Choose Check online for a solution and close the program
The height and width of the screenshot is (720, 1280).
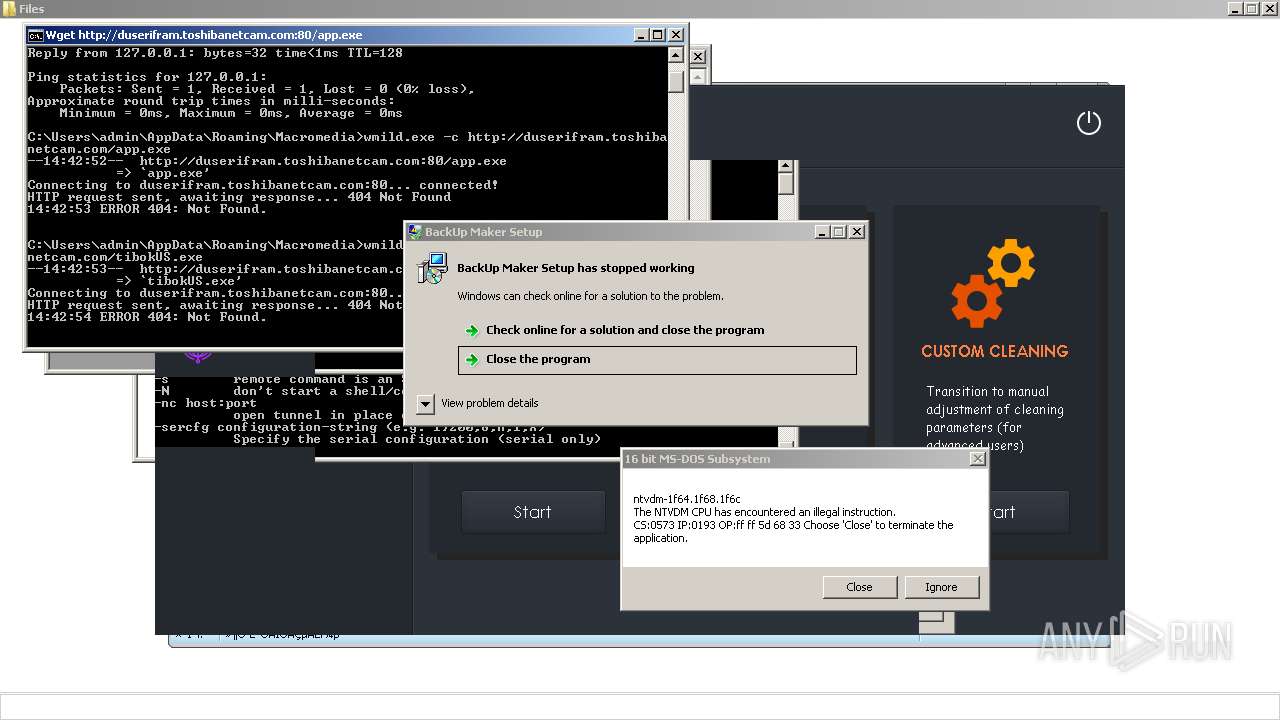pyautogui.click(x=625, y=330)
